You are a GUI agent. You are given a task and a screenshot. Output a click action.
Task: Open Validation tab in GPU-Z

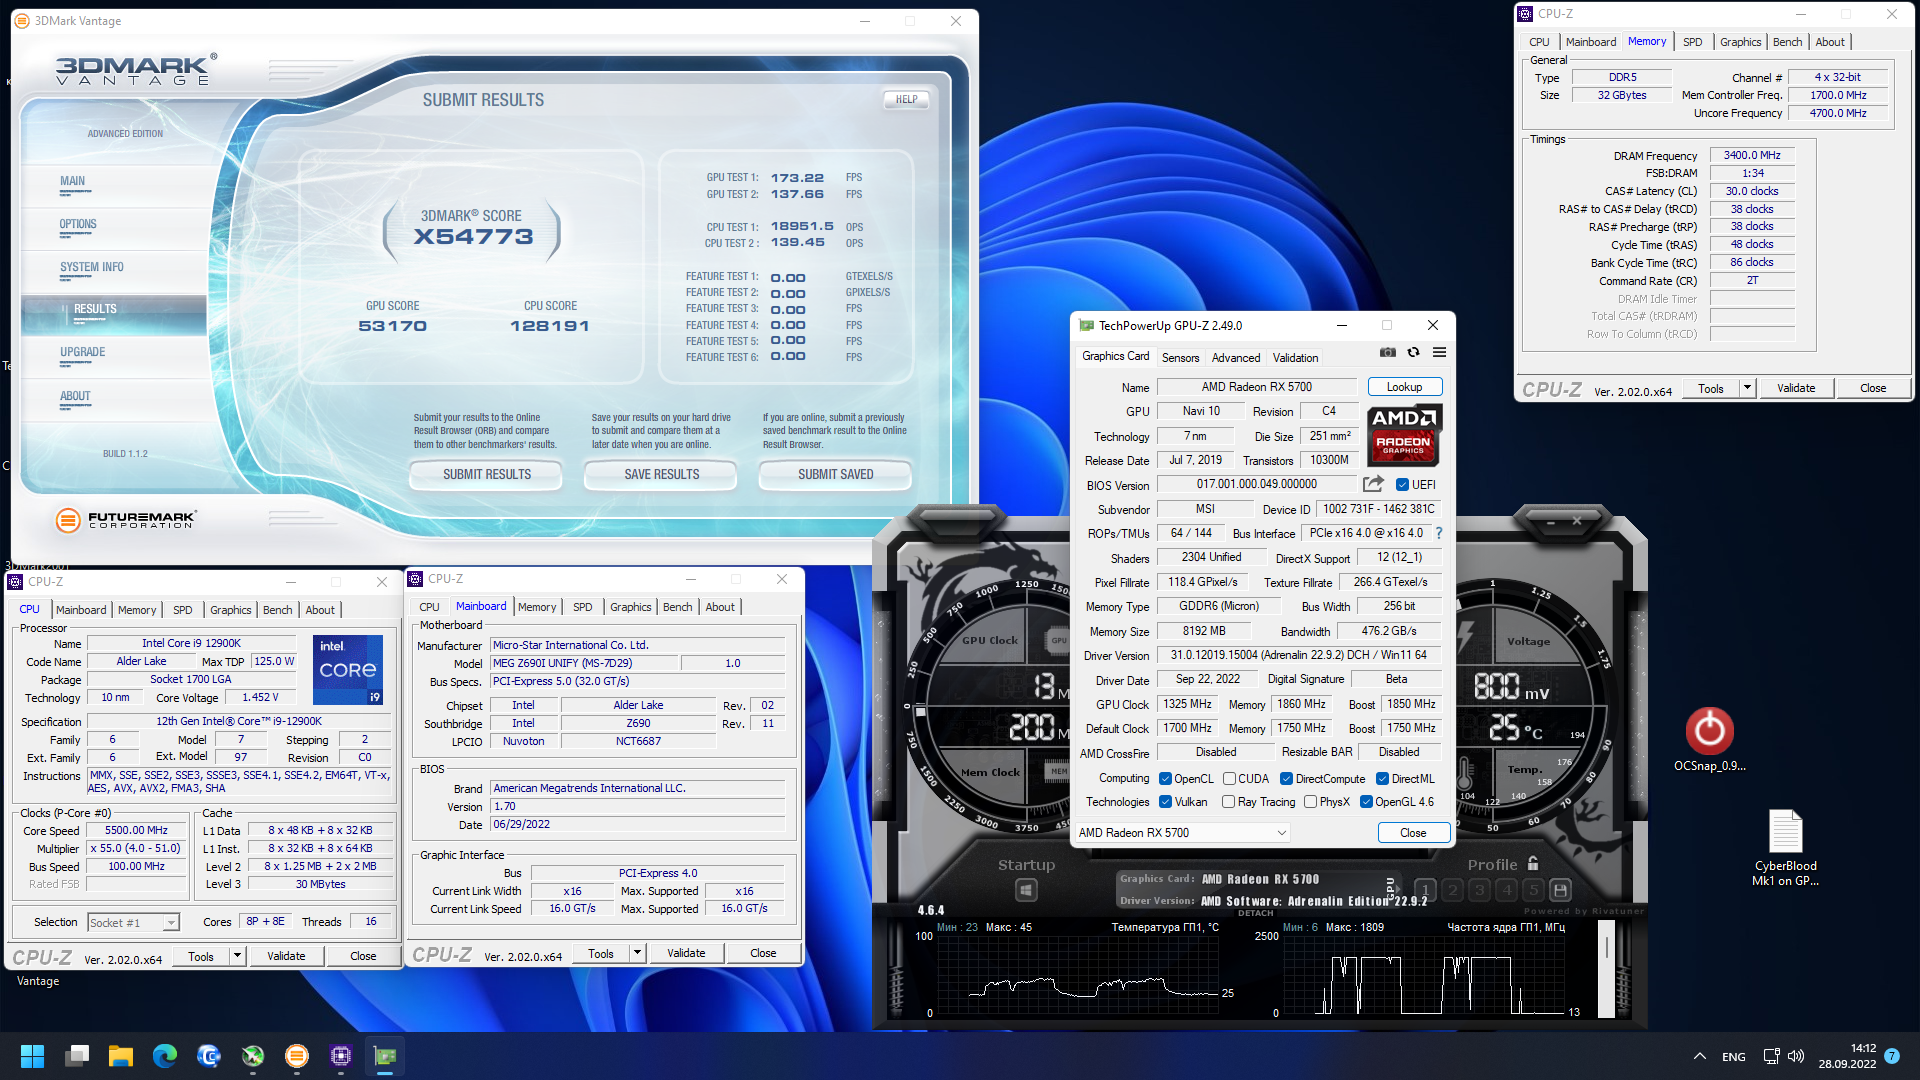click(1295, 358)
